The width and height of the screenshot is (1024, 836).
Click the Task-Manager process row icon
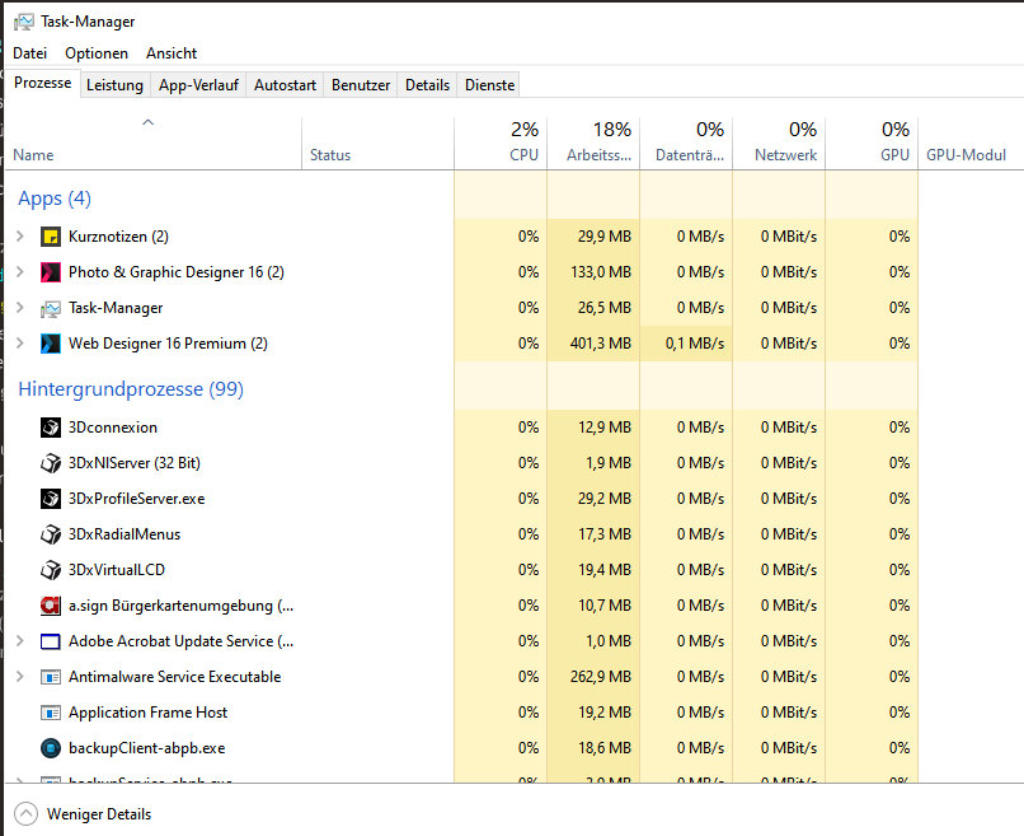pos(50,308)
